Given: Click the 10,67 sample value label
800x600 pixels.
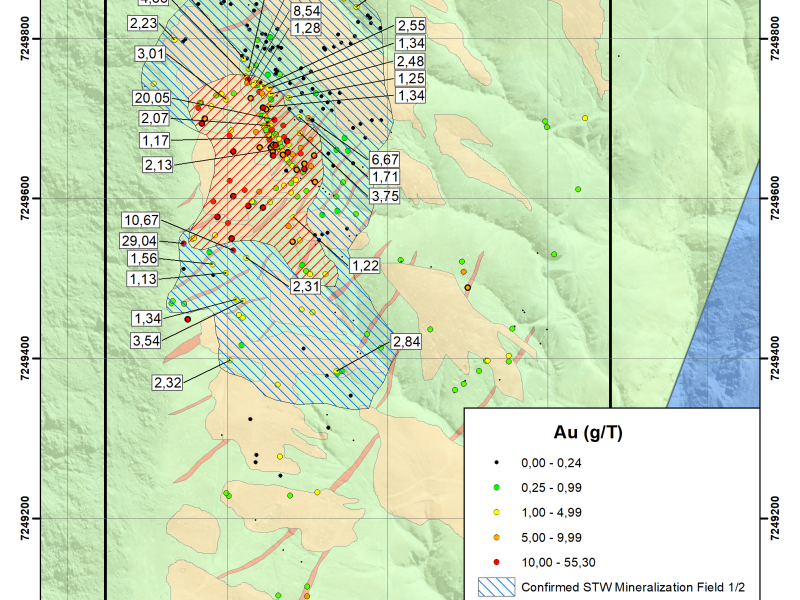Looking at the screenshot, I should pyautogui.click(x=139, y=220).
